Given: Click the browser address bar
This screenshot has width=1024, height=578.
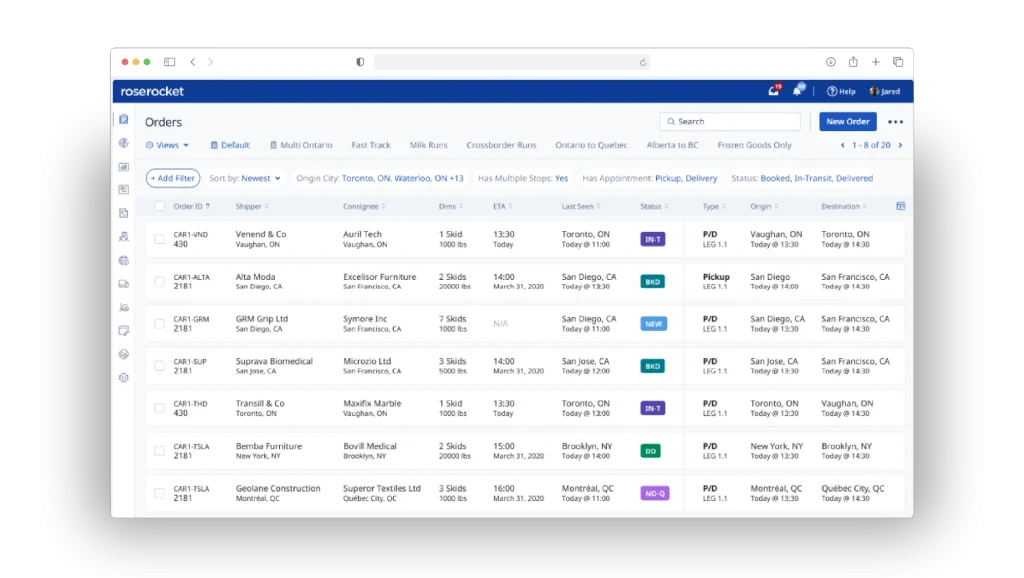Looking at the screenshot, I should (x=511, y=62).
